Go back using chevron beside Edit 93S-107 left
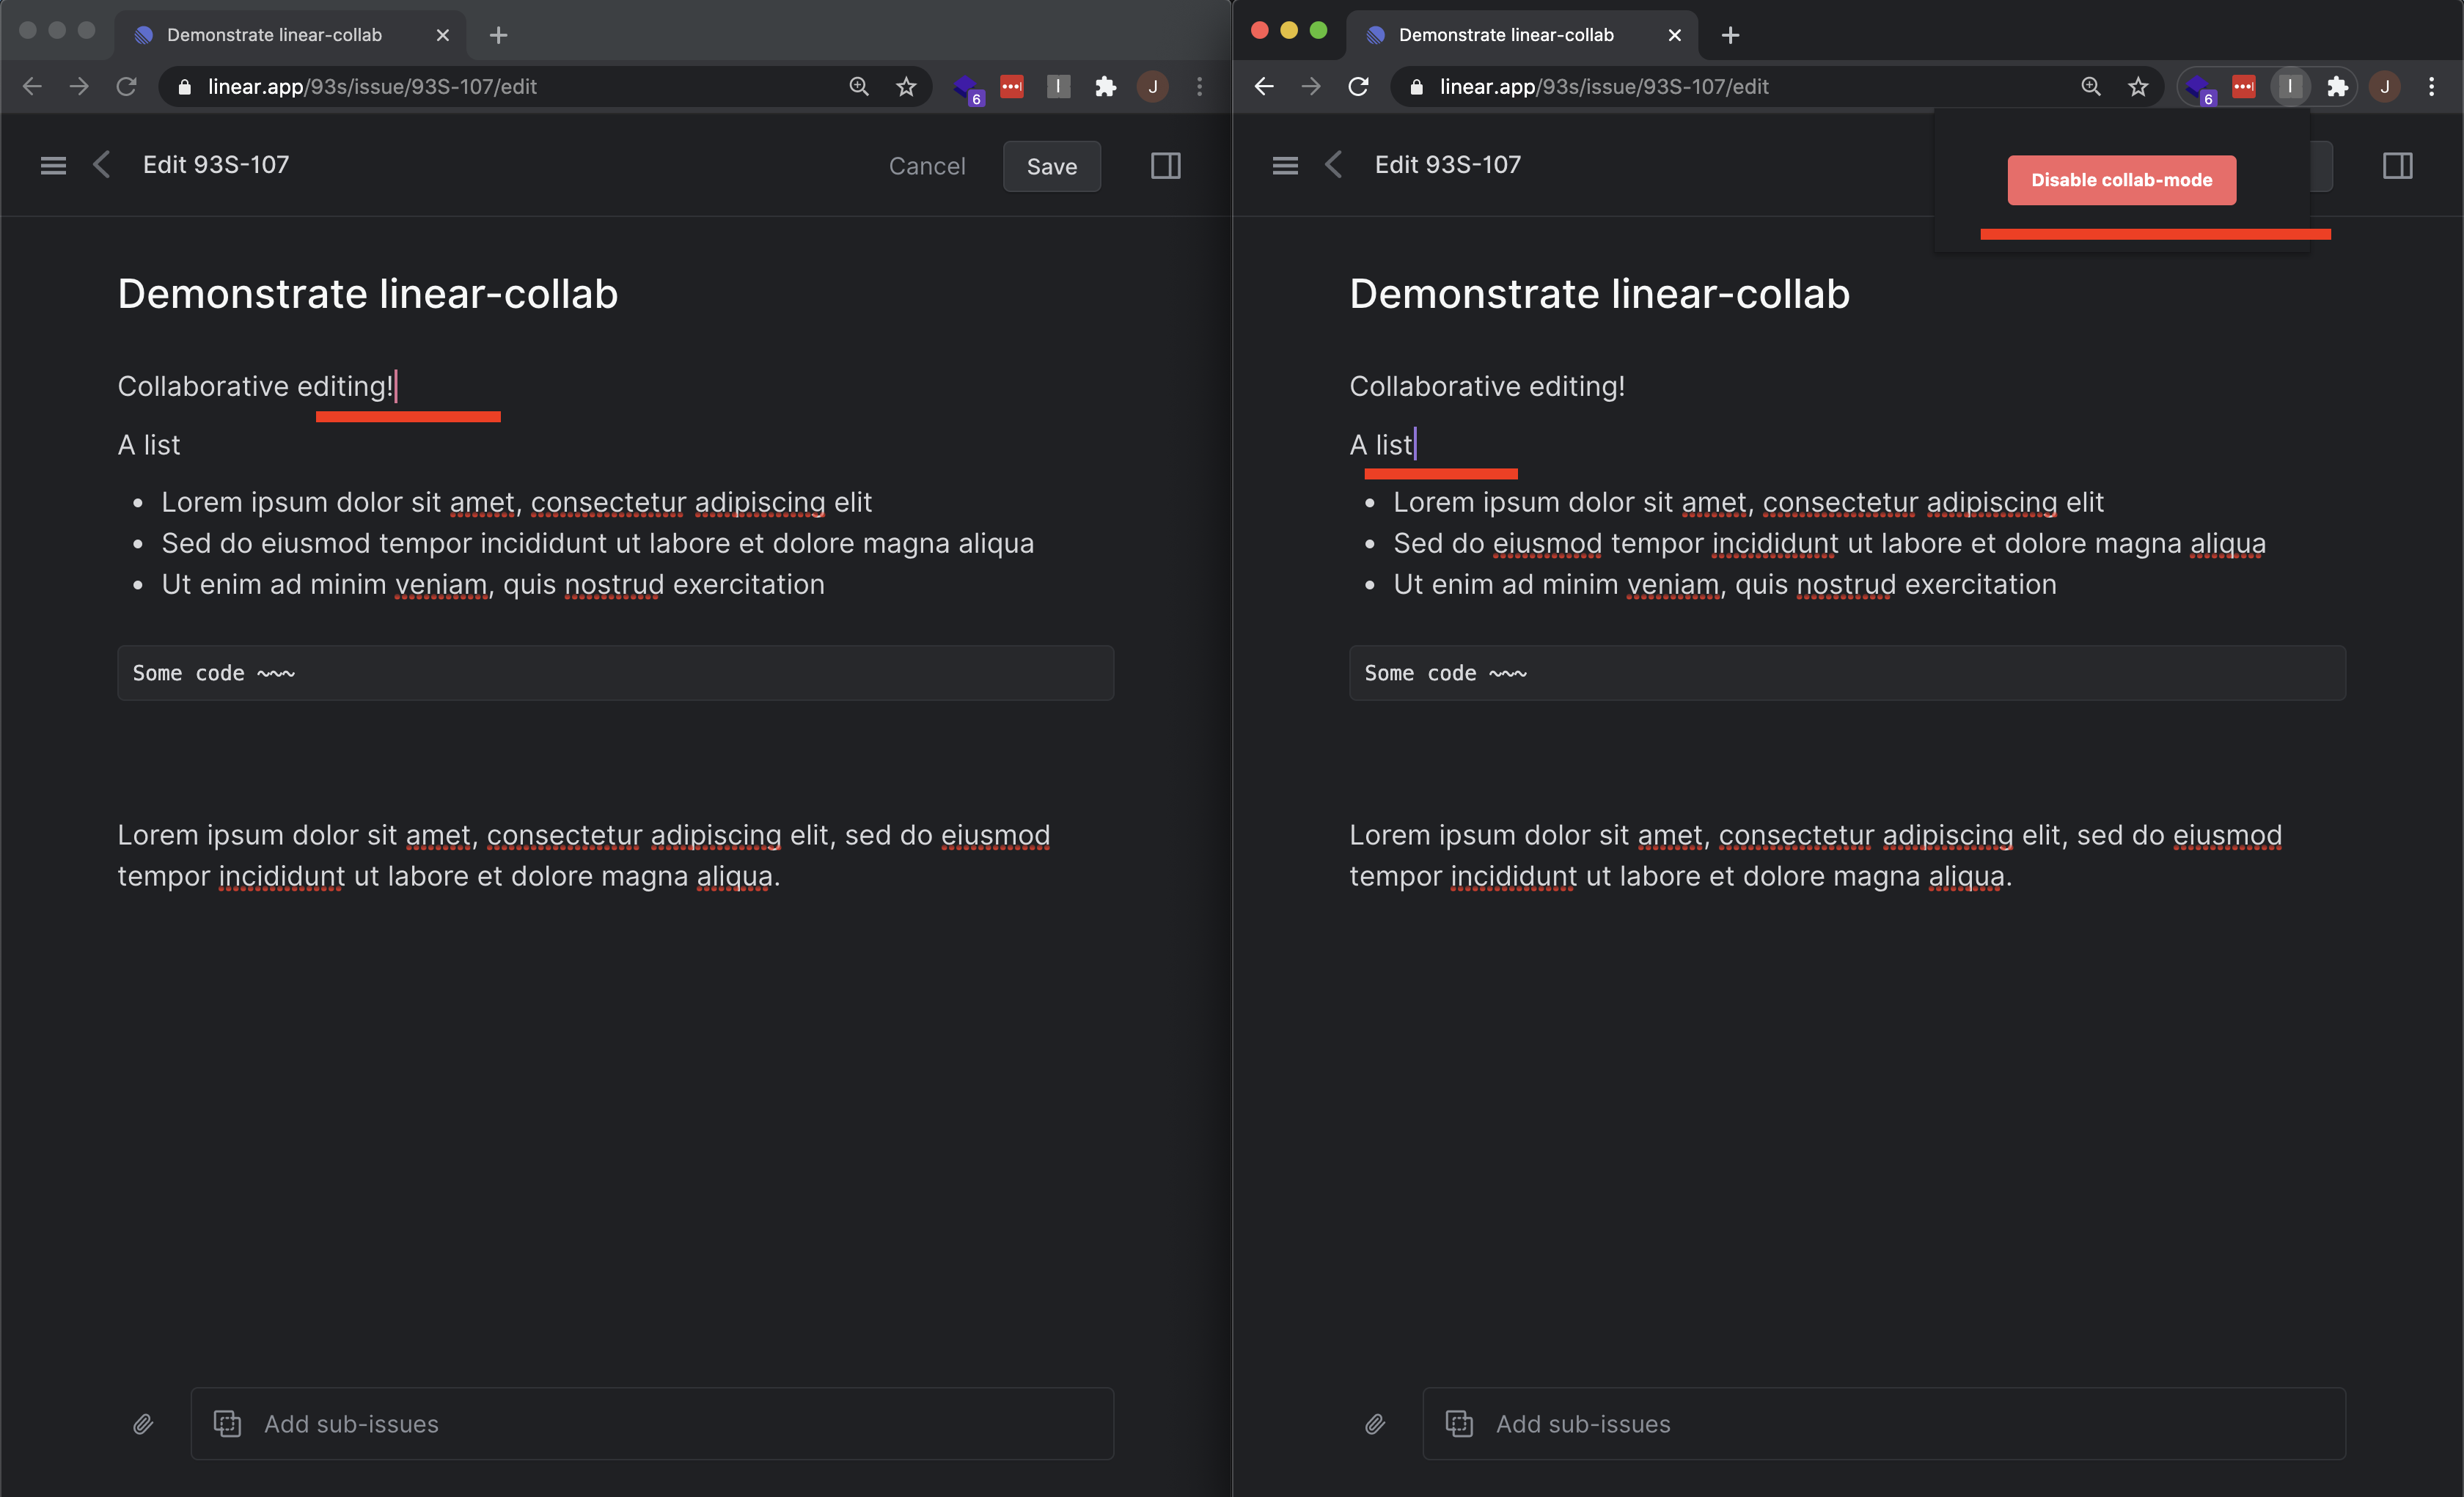Image resolution: width=2464 pixels, height=1497 pixels. point(101,165)
